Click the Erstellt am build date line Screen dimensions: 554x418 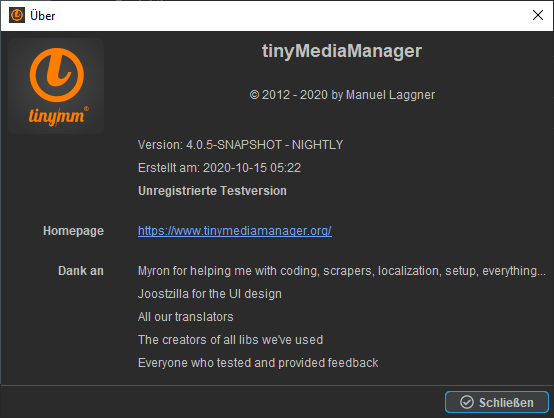219,168
